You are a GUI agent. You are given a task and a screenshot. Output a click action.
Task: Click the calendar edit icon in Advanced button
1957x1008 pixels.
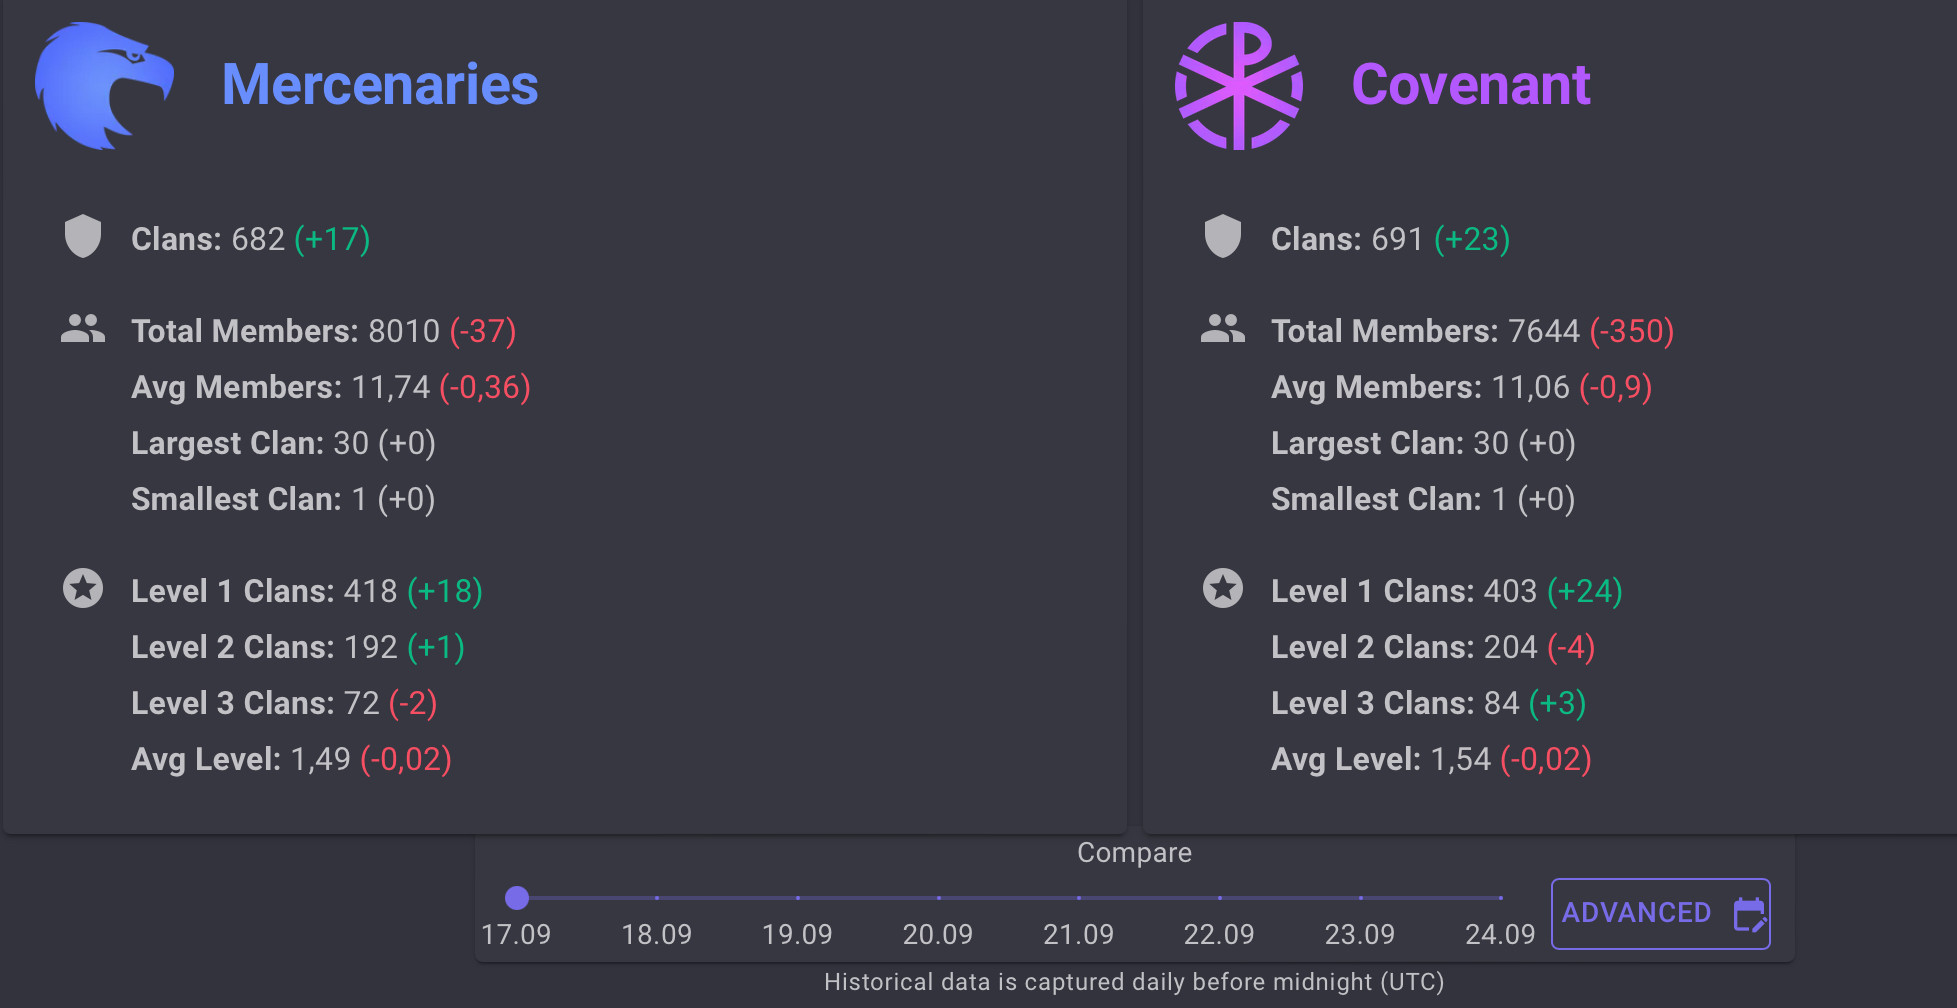pos(1749,914)
